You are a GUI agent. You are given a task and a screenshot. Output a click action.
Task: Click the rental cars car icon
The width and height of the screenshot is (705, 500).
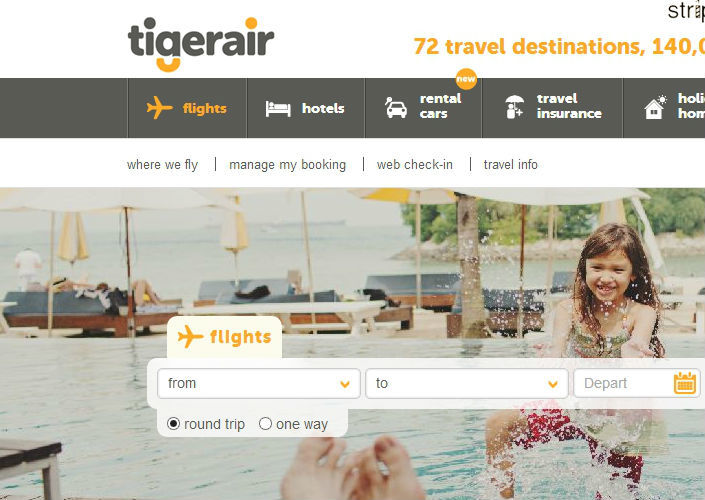coord(396,108)
